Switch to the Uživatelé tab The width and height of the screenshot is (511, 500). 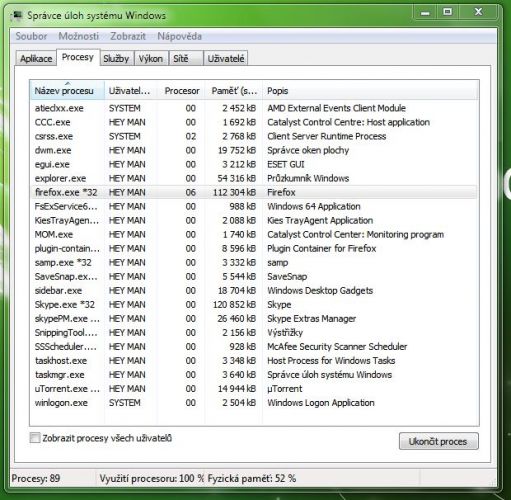tap(226, 59)
